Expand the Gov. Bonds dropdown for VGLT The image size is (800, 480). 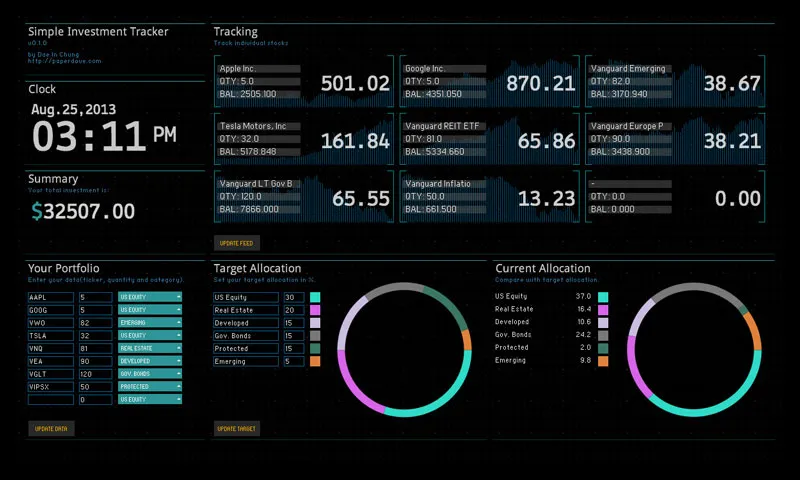coord(150,373)
